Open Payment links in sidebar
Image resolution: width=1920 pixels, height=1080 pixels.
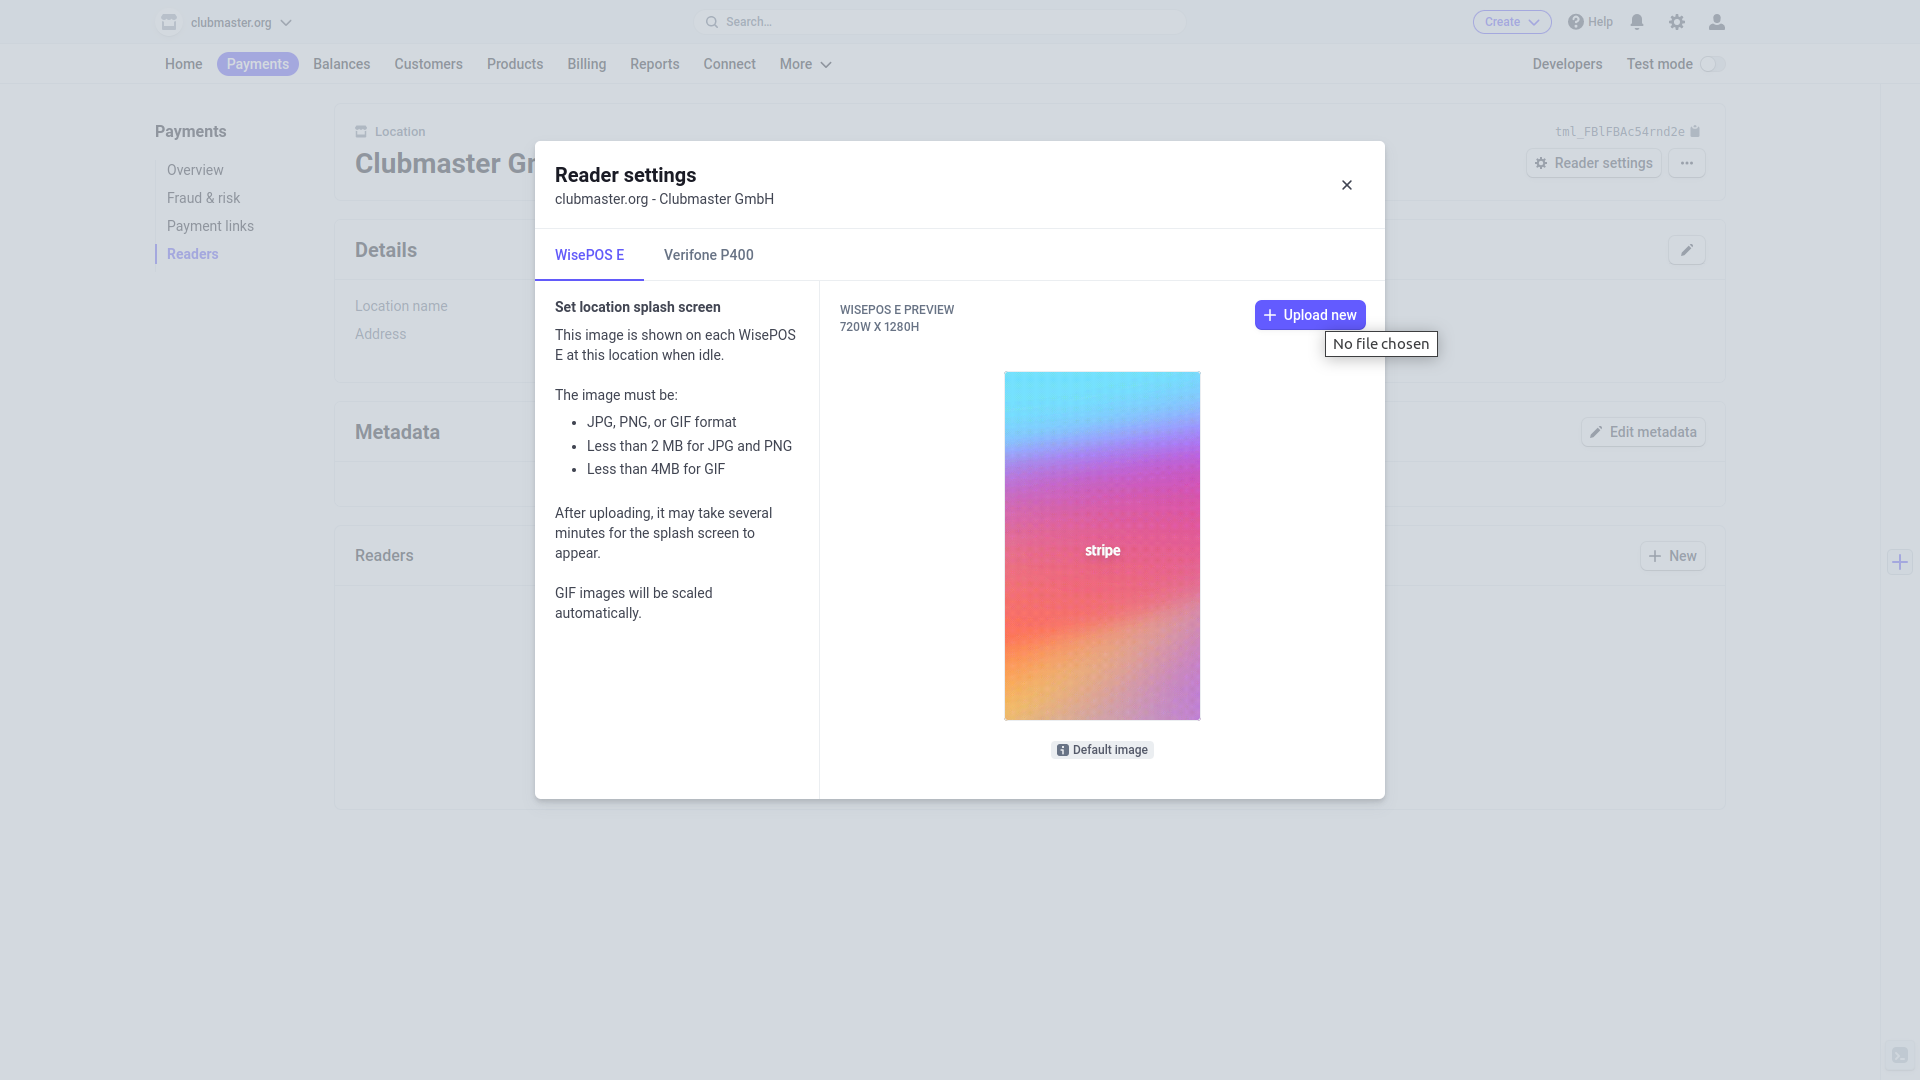click(210, 226)
